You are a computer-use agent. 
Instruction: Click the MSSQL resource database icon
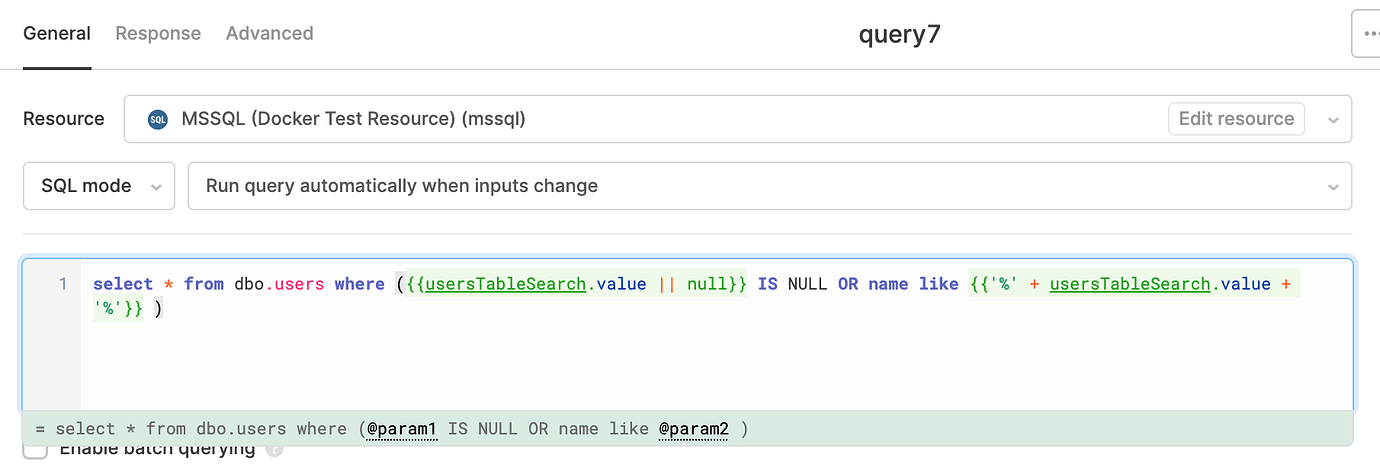tap(157, 119)
